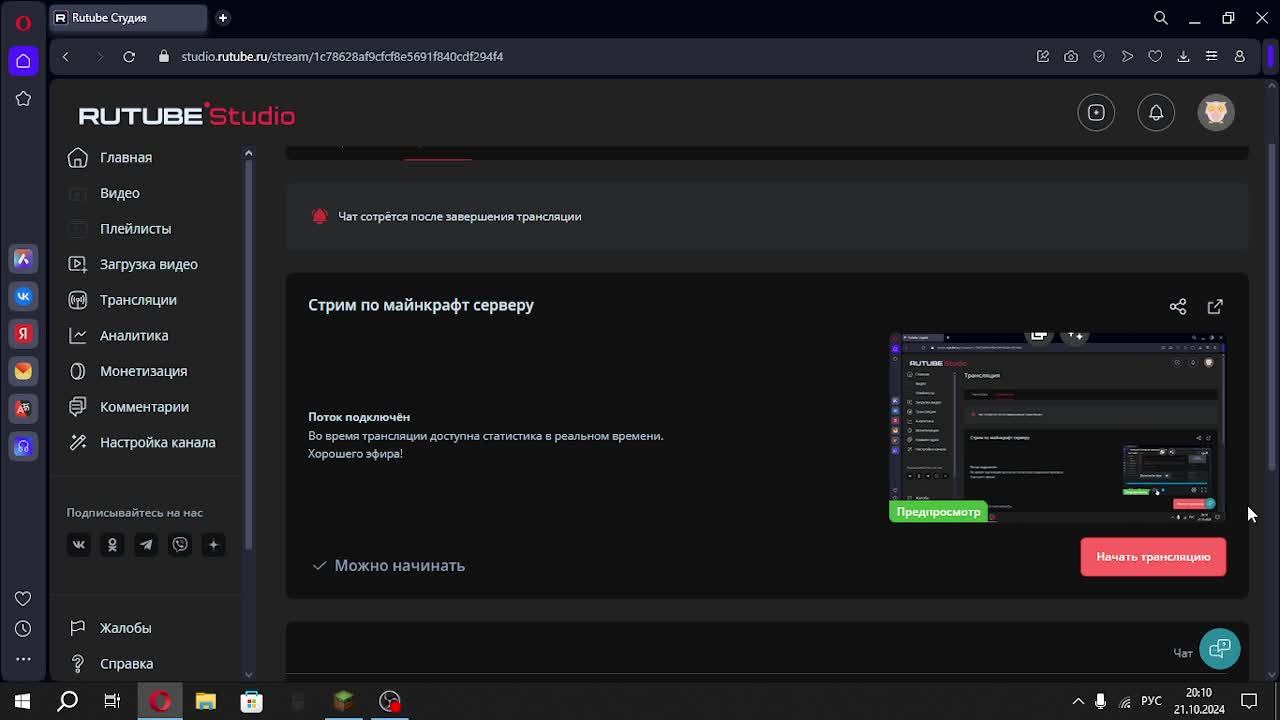Open user profile avatar

(1216, 113)
